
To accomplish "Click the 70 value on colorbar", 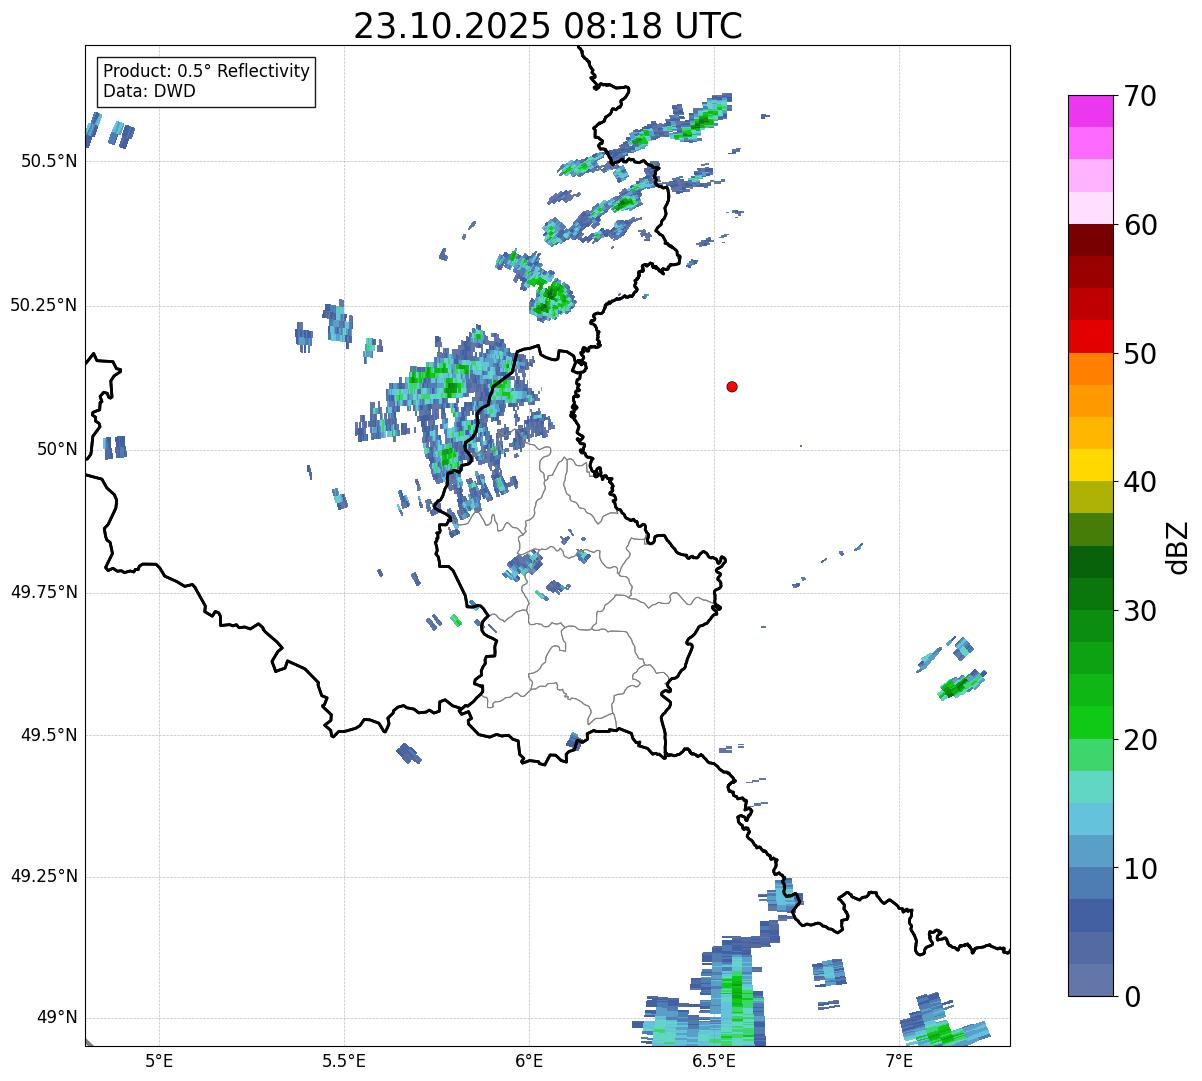I will point(1140,96).
